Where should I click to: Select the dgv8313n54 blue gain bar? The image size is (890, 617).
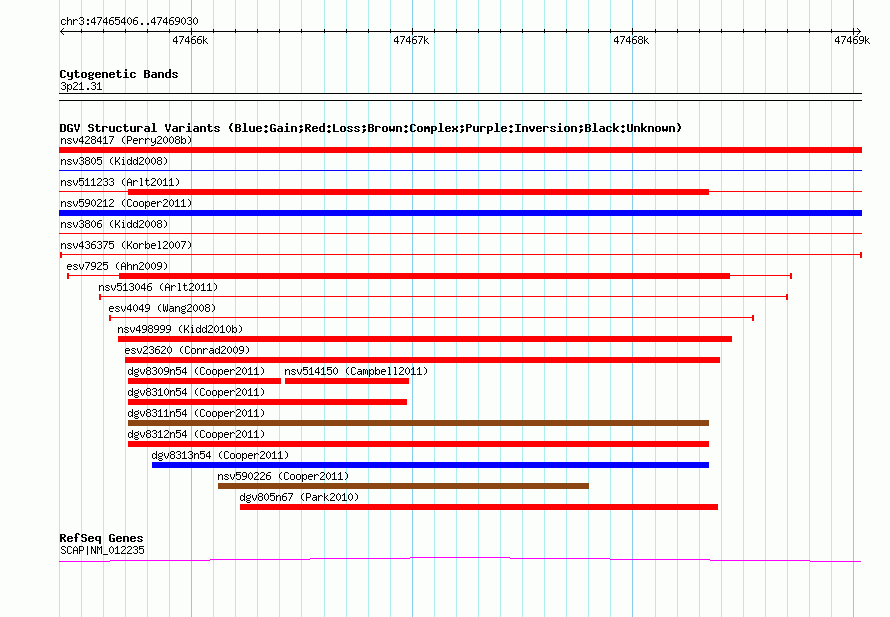point(430,465)
